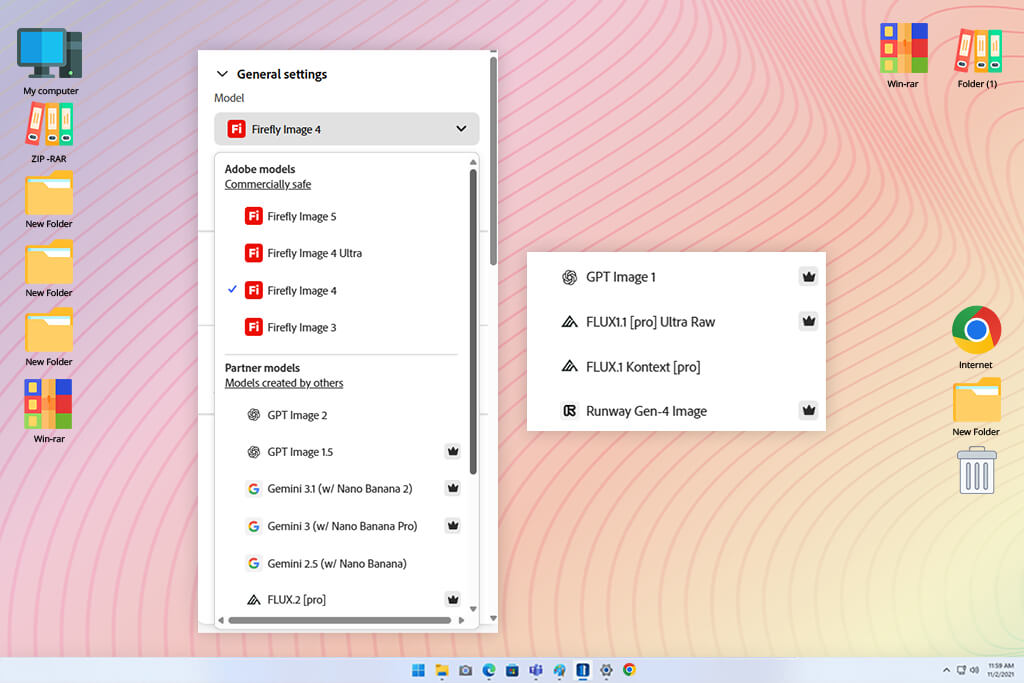The image size is (1024, 683).
Task: Click the Firefly icon beside Firefly Image 5
Action: [x=254, y=216]
